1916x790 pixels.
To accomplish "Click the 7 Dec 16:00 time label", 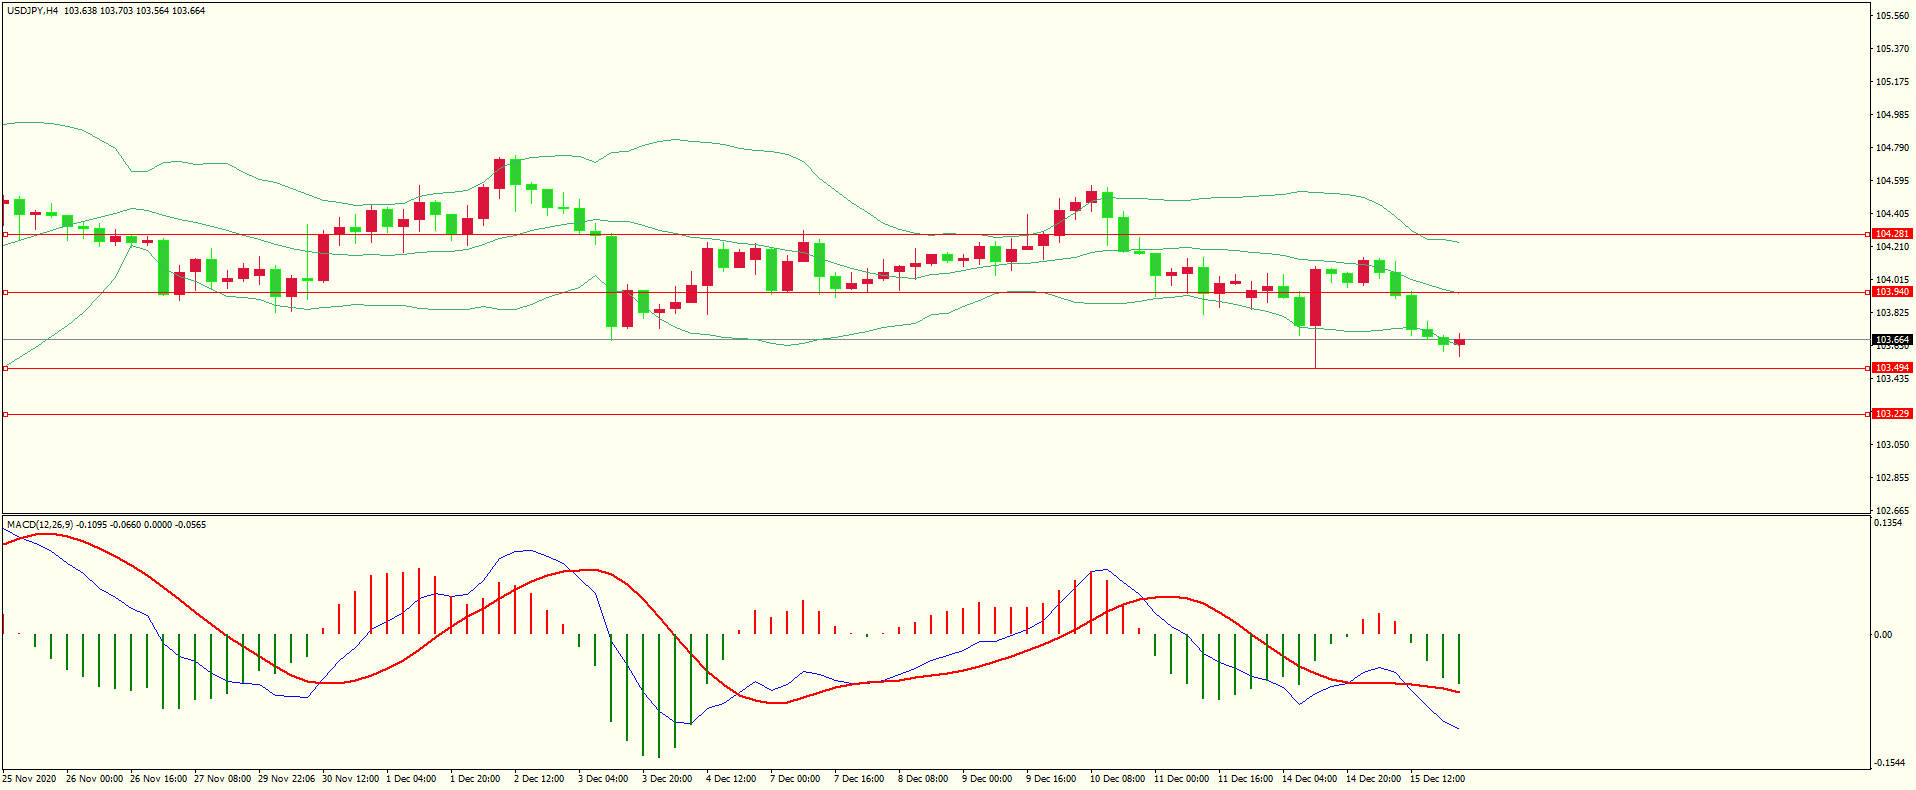I will [859, 779].
